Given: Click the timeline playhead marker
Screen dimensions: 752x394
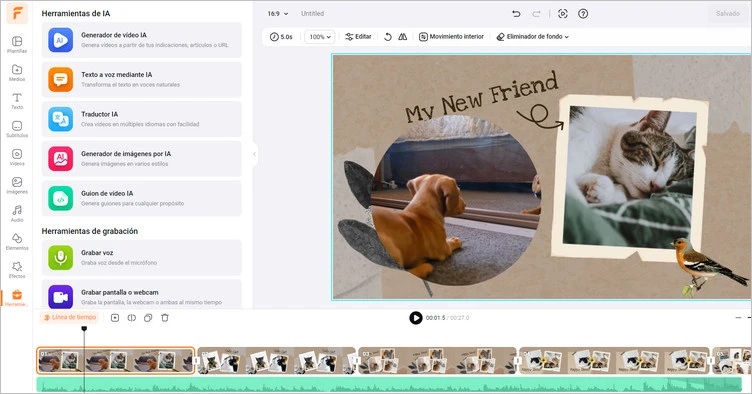Looking at the screenshot, I should (x=84, y=328).
